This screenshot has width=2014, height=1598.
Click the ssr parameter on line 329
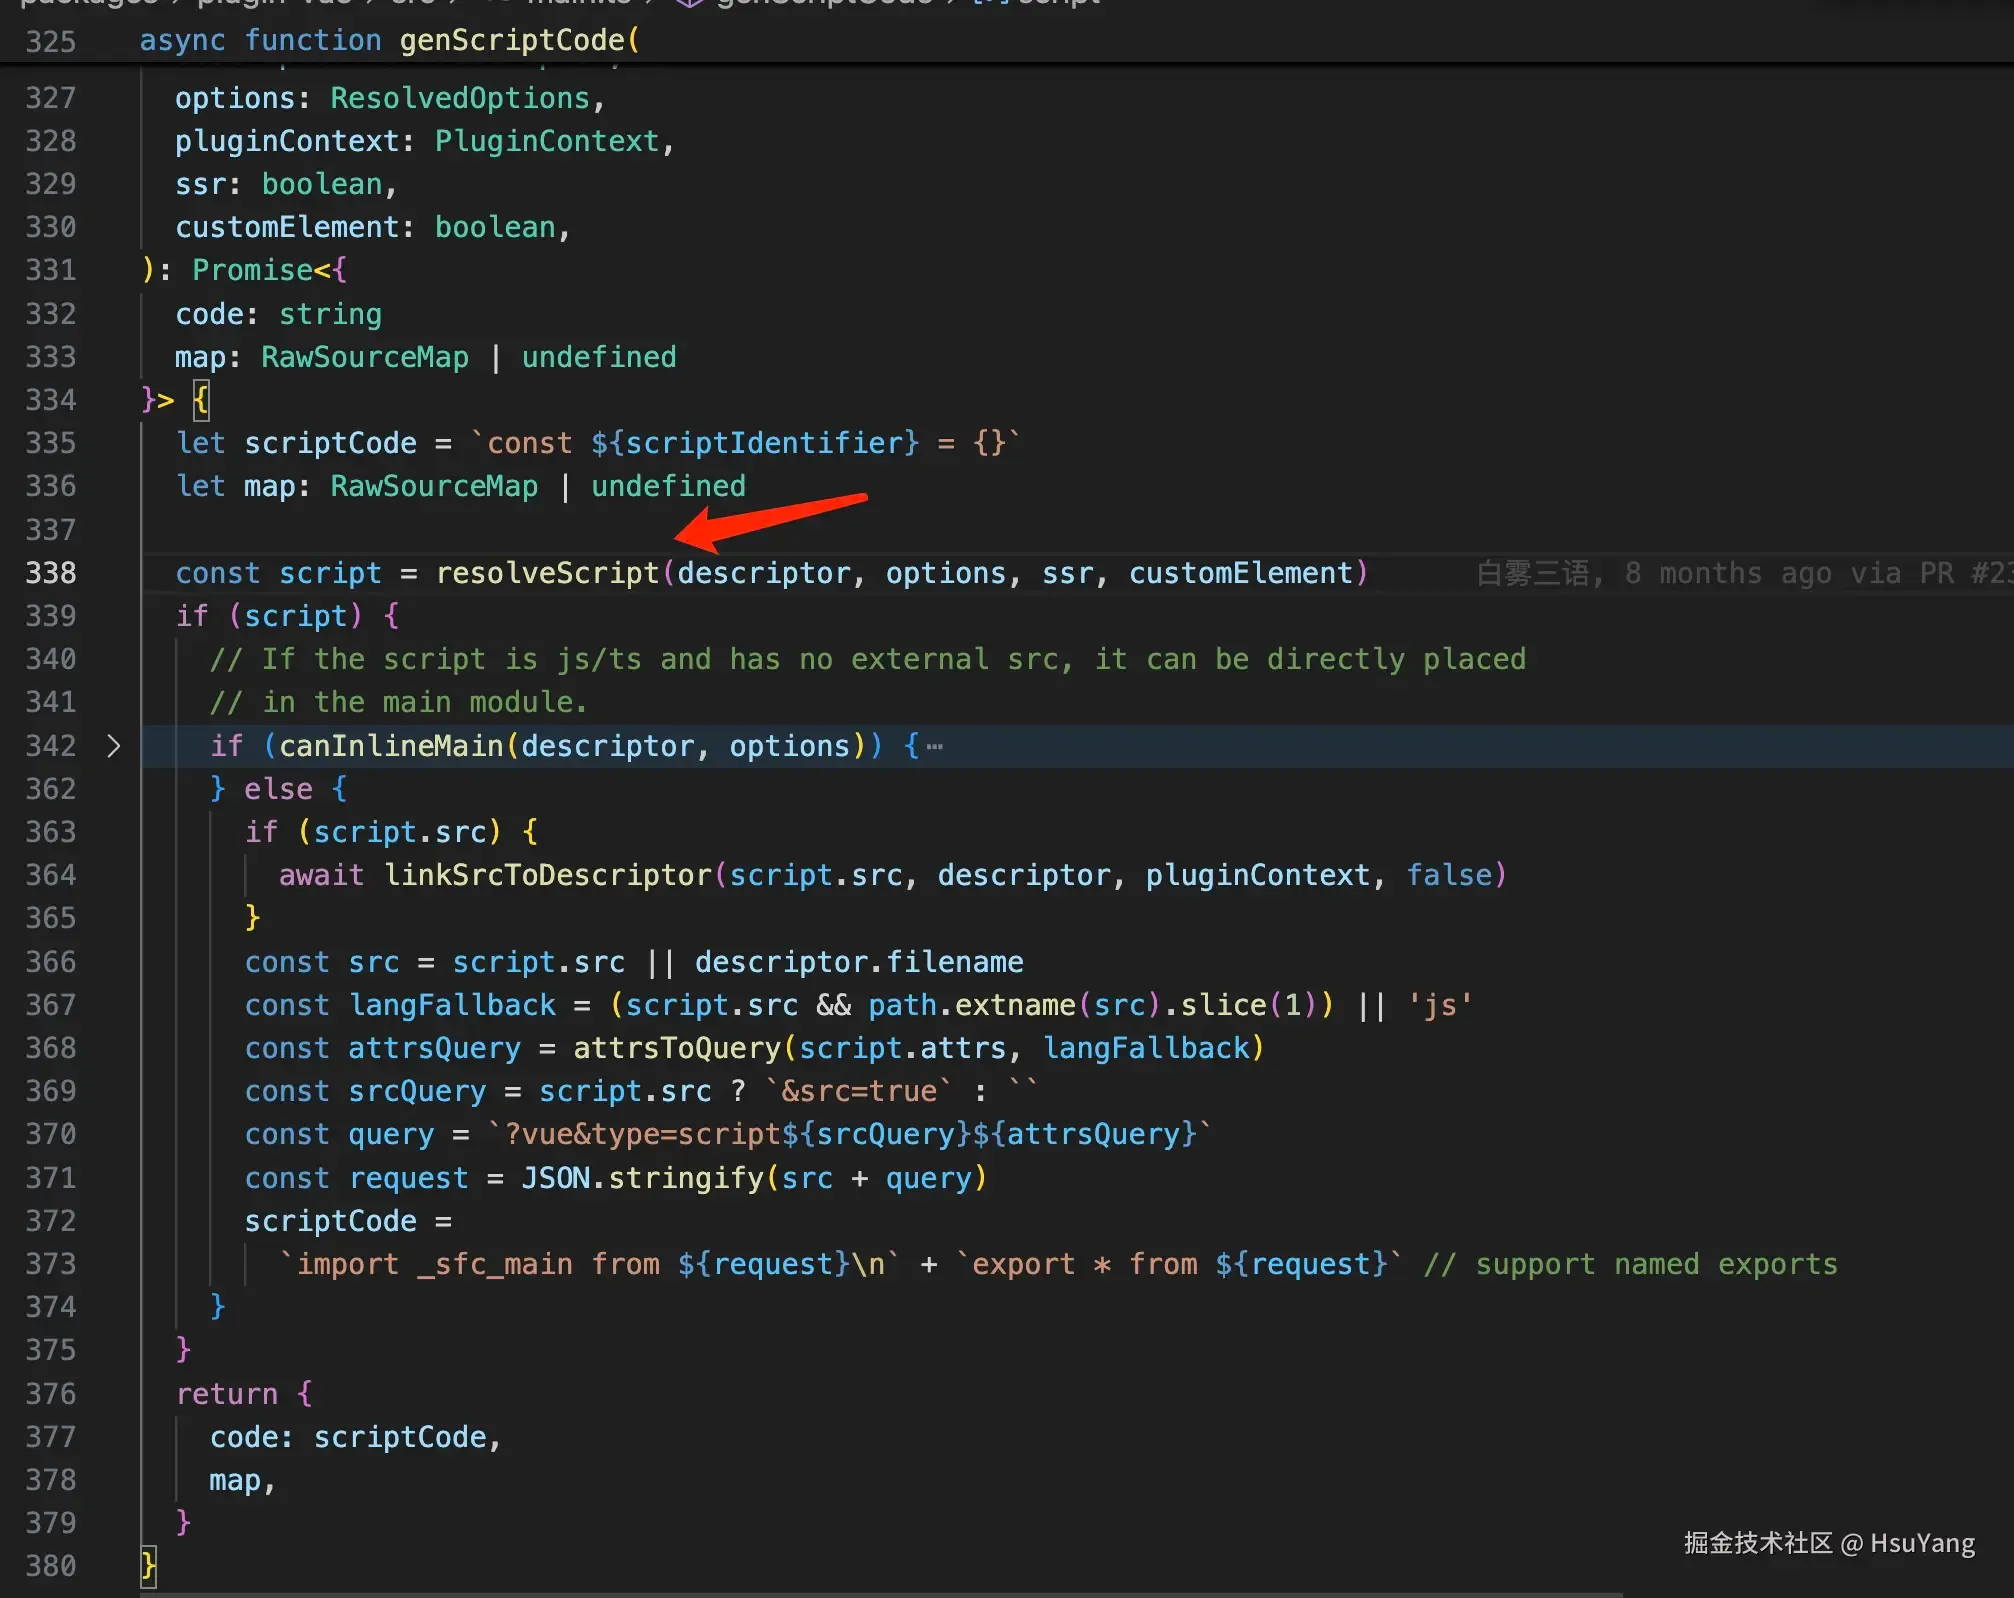(x=200, y=184)
